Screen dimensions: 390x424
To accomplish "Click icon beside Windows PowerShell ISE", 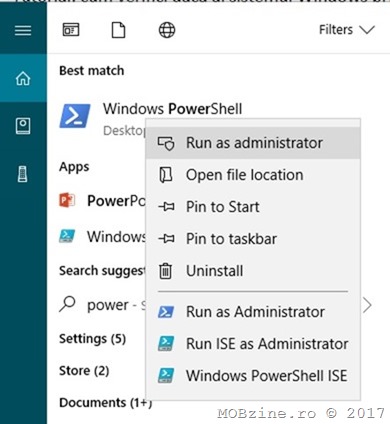I will [x=166, y=376].
